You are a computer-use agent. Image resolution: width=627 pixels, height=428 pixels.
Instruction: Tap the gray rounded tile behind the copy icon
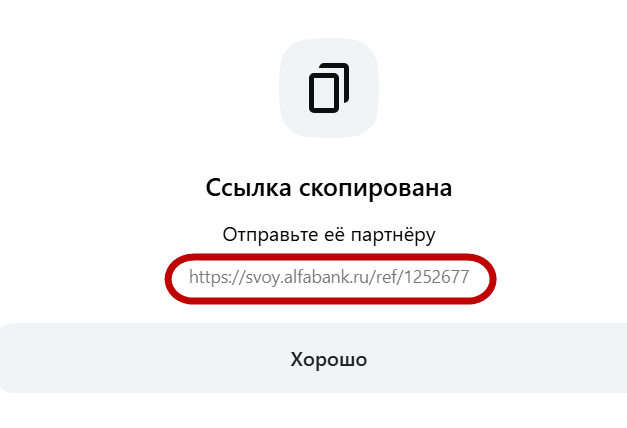pyautogui.click(x=329, y=88)
